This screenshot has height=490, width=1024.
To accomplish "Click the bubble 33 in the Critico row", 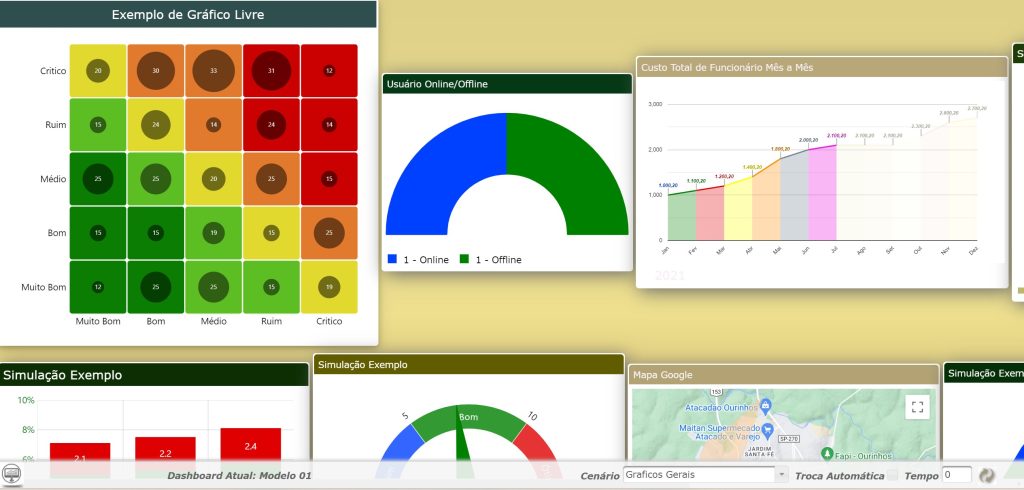I will click(214, 71).
